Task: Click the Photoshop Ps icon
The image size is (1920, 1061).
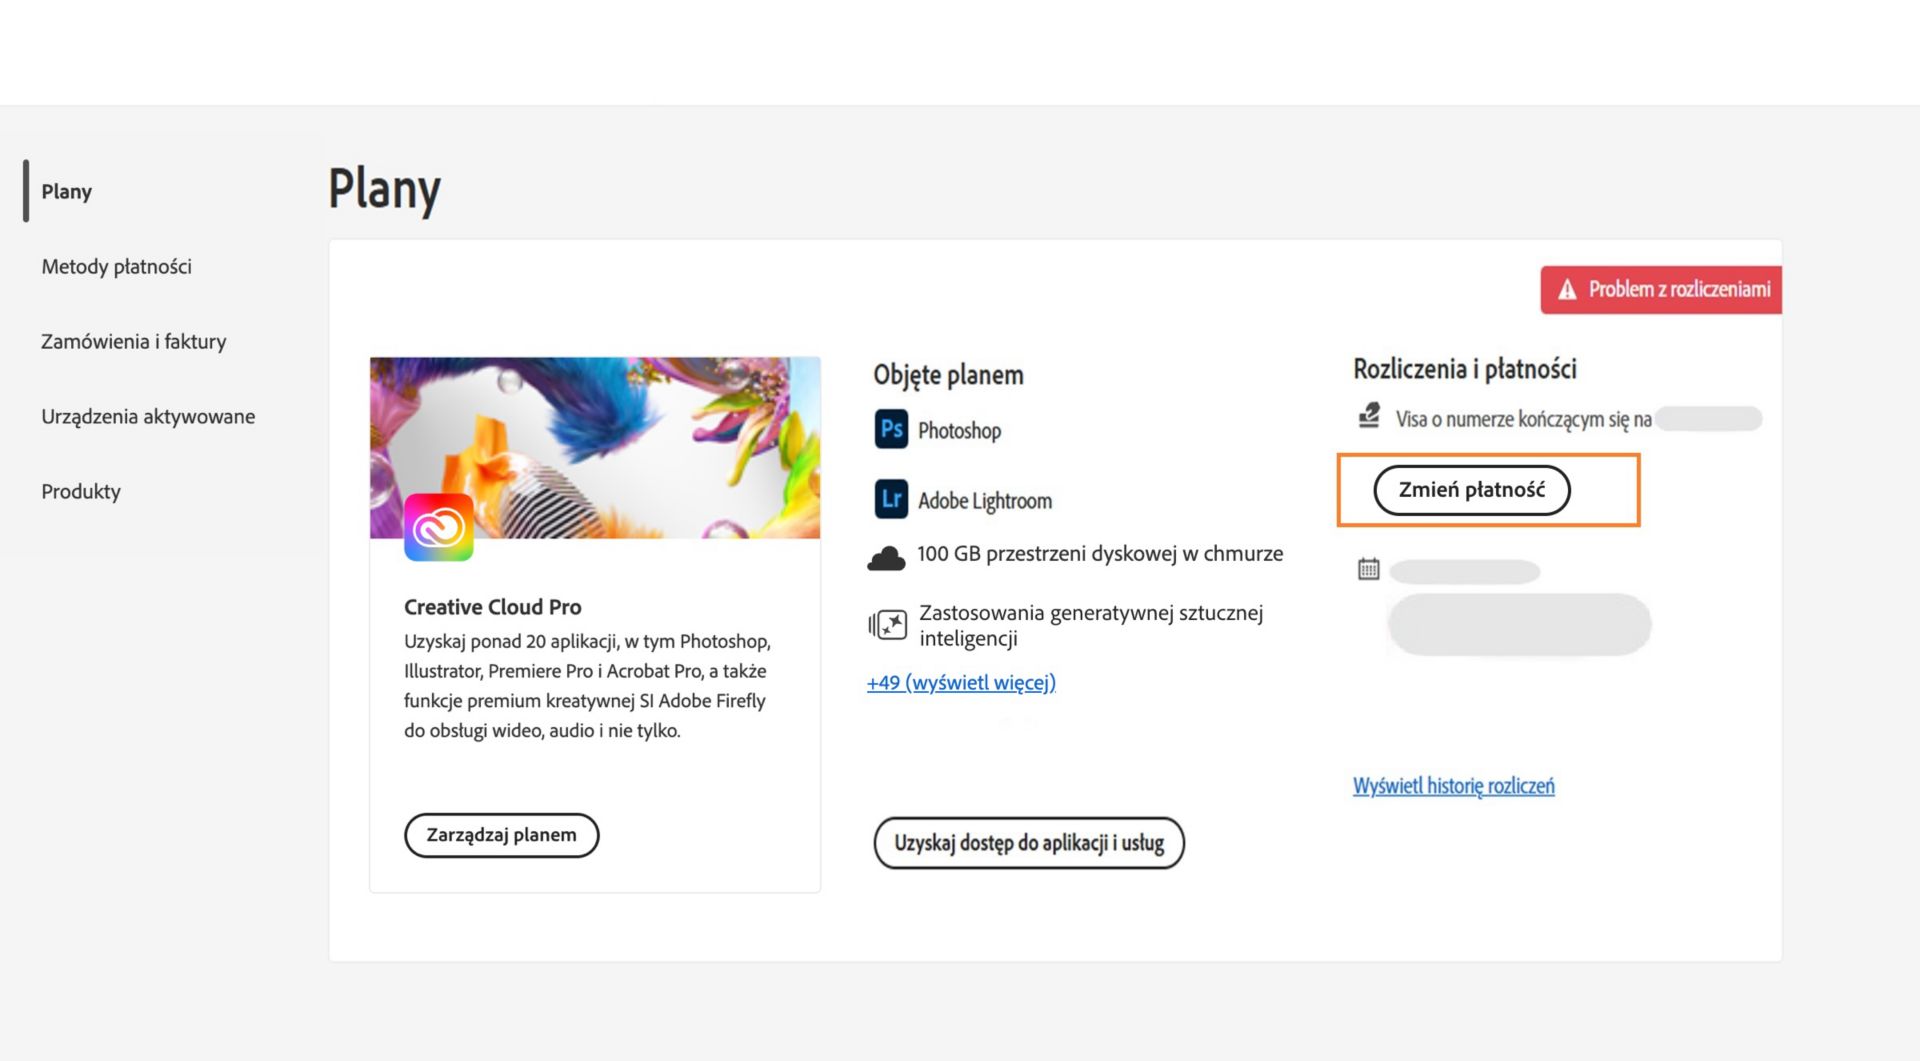Action: point(890,430)
